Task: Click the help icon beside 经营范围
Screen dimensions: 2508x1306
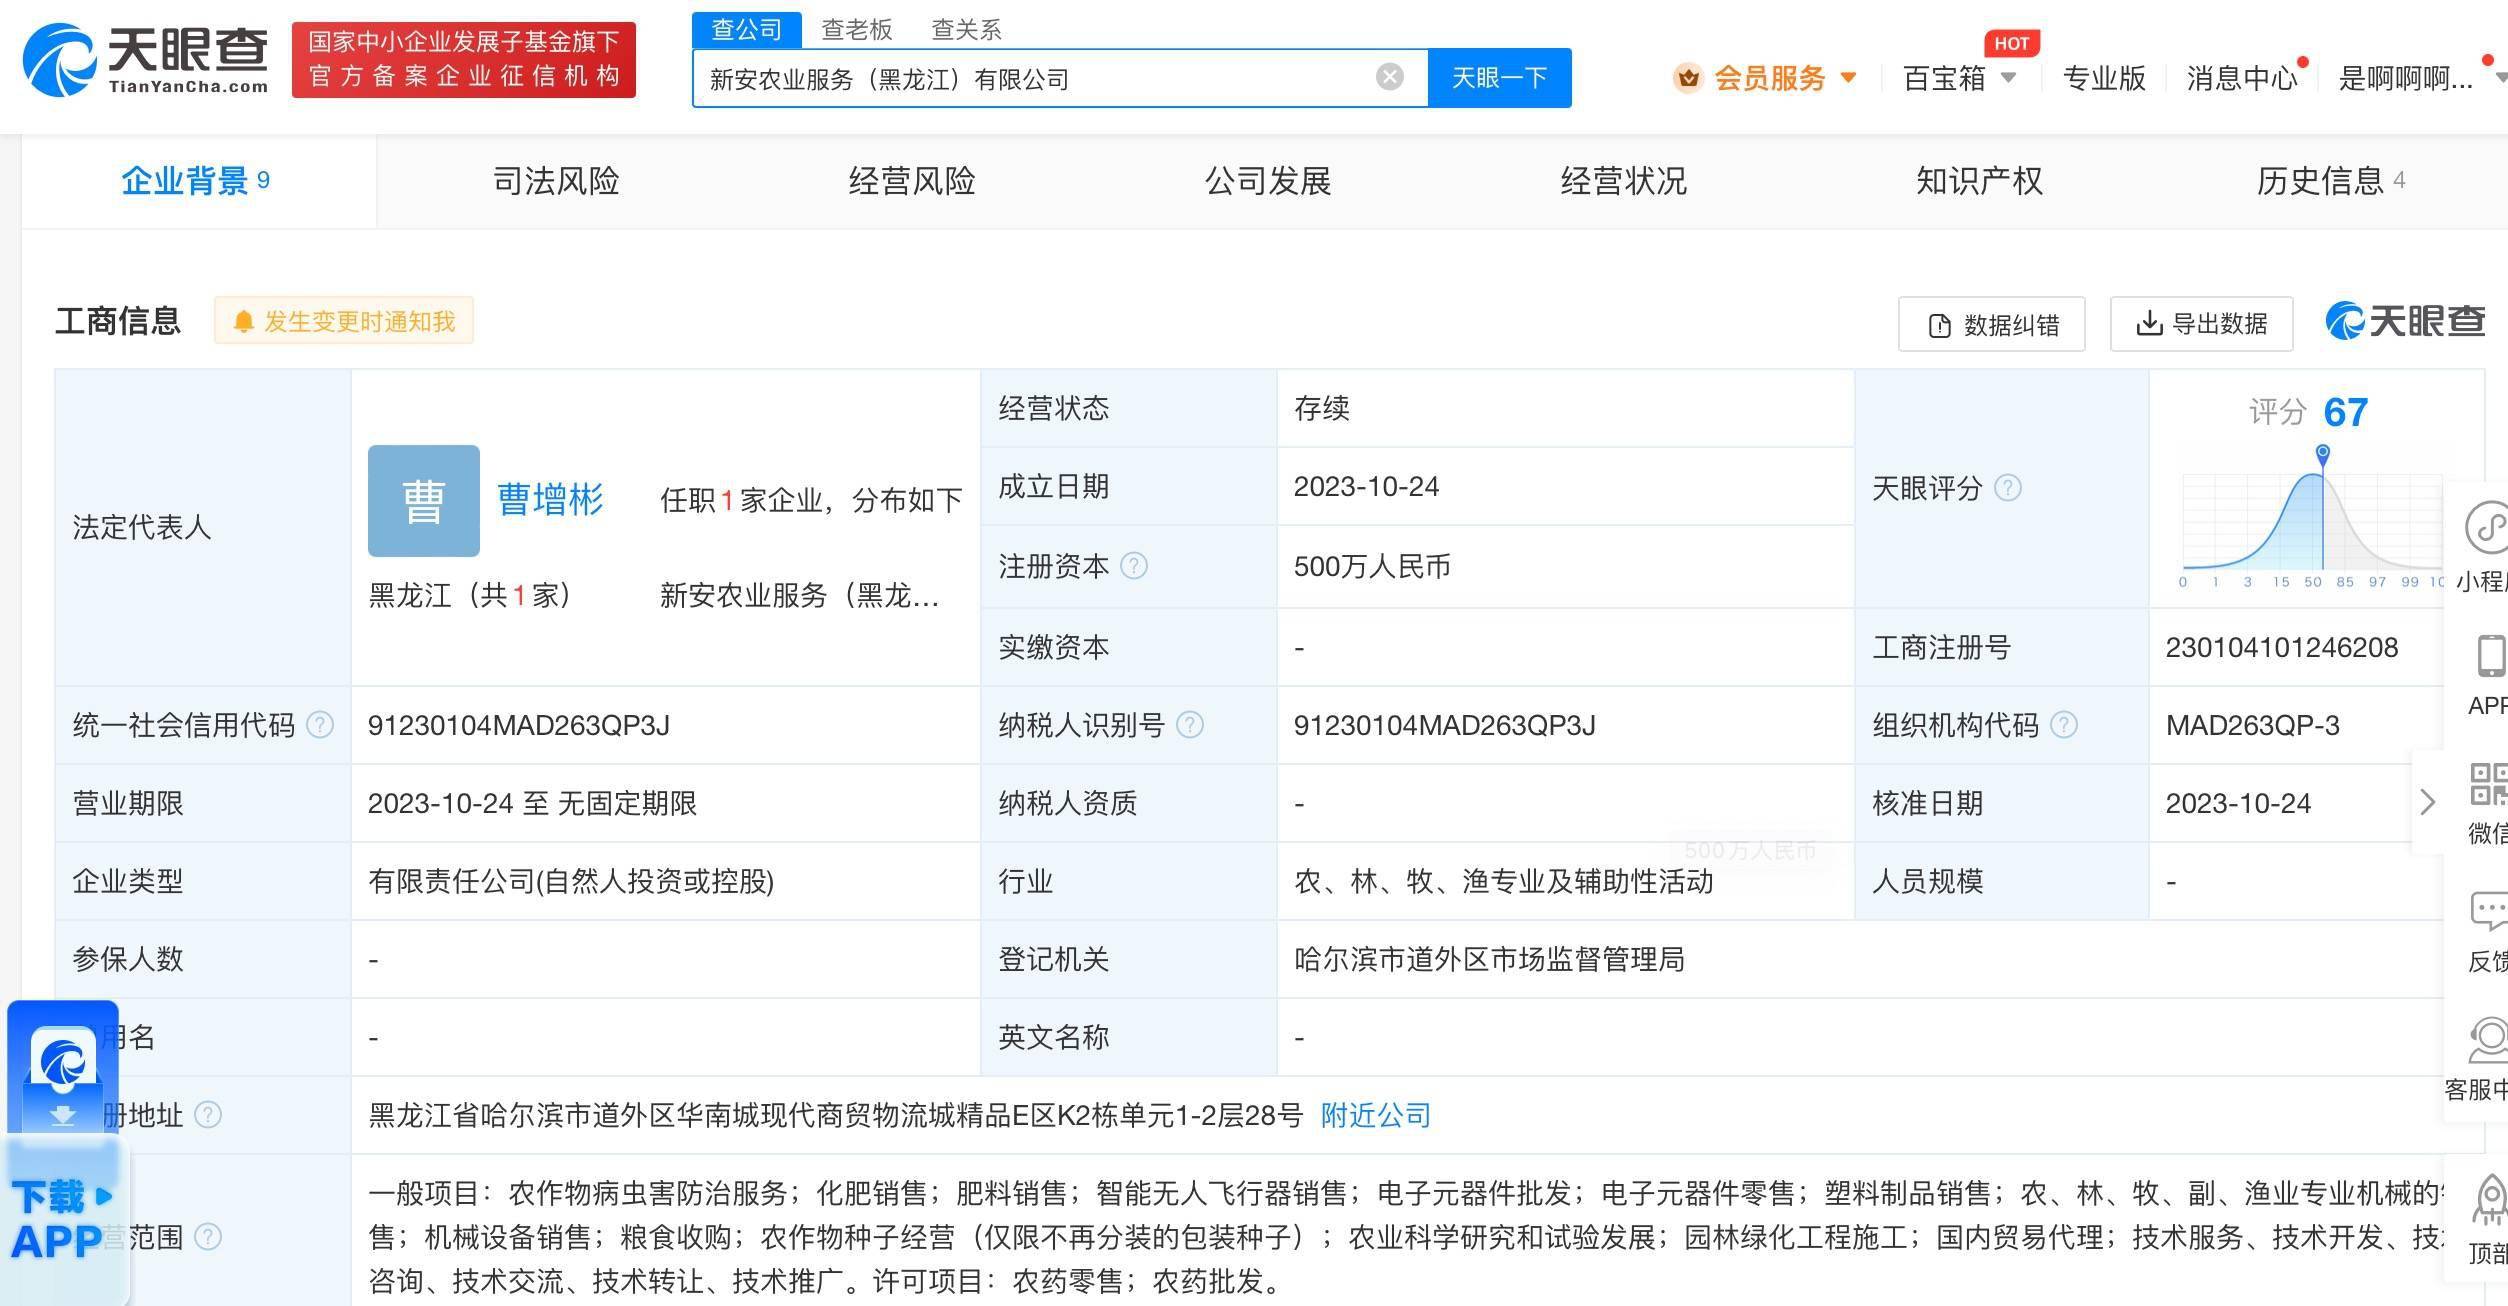Action: pyautogui.click(x=208, y=1237)
